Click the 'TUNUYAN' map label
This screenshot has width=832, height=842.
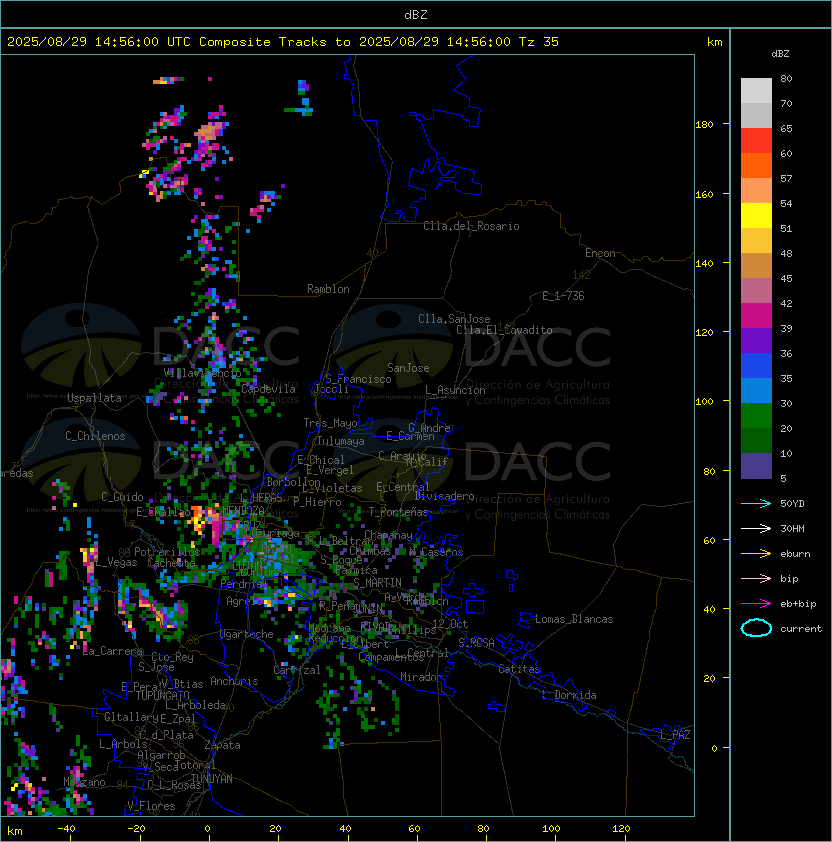click(x=212, y=778)
